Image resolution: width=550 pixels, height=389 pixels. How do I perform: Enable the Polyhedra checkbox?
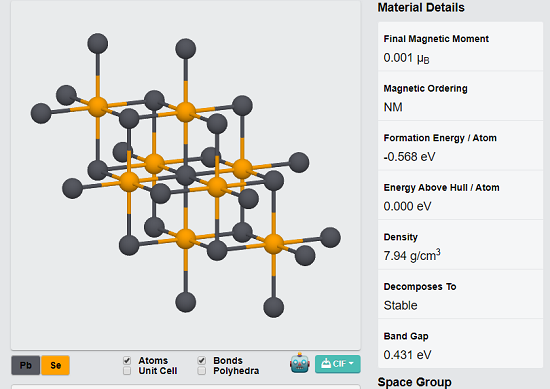[202, 371]
